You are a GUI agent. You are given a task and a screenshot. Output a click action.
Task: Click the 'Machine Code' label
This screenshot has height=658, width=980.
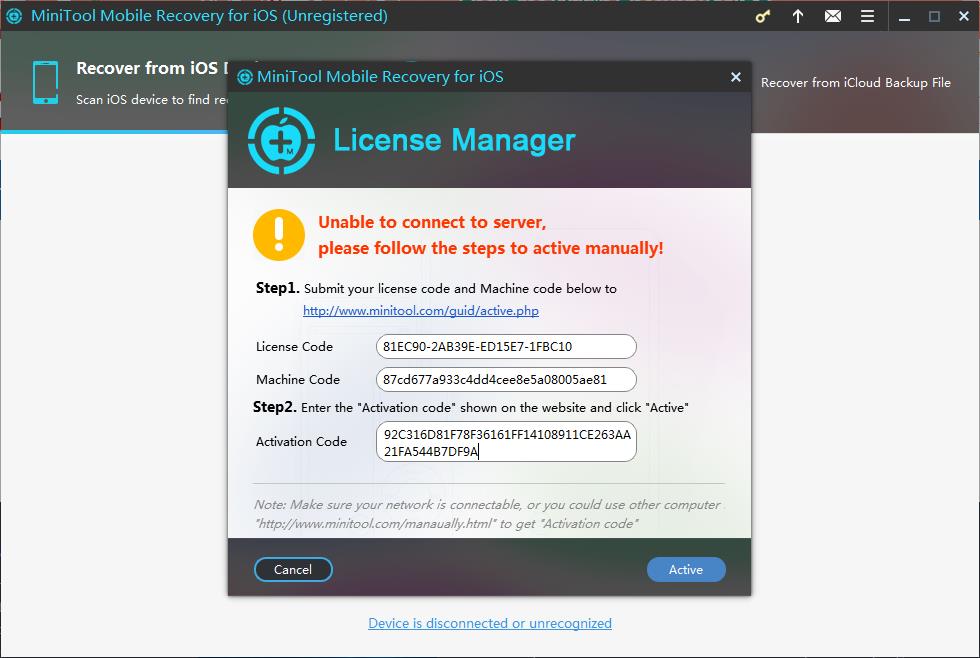pyautogui.click(x=298, y=379)
